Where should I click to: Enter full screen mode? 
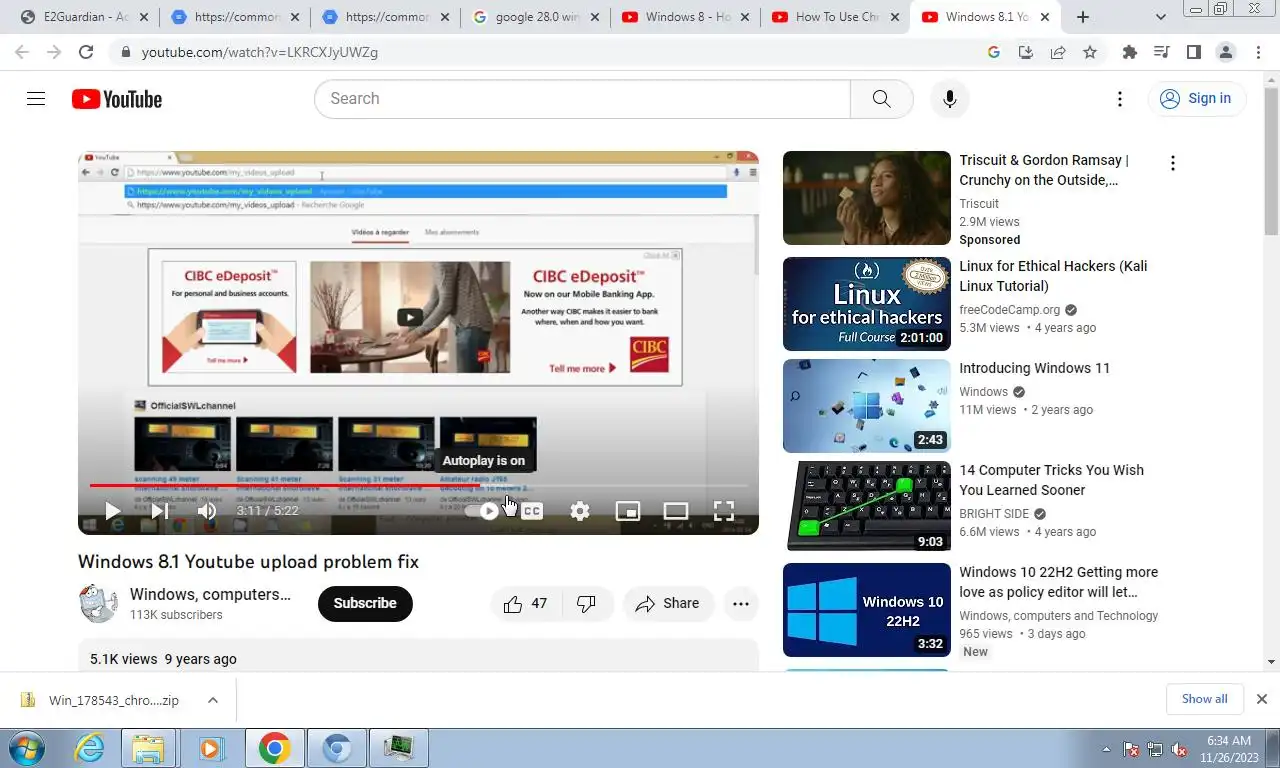(724, 511)
